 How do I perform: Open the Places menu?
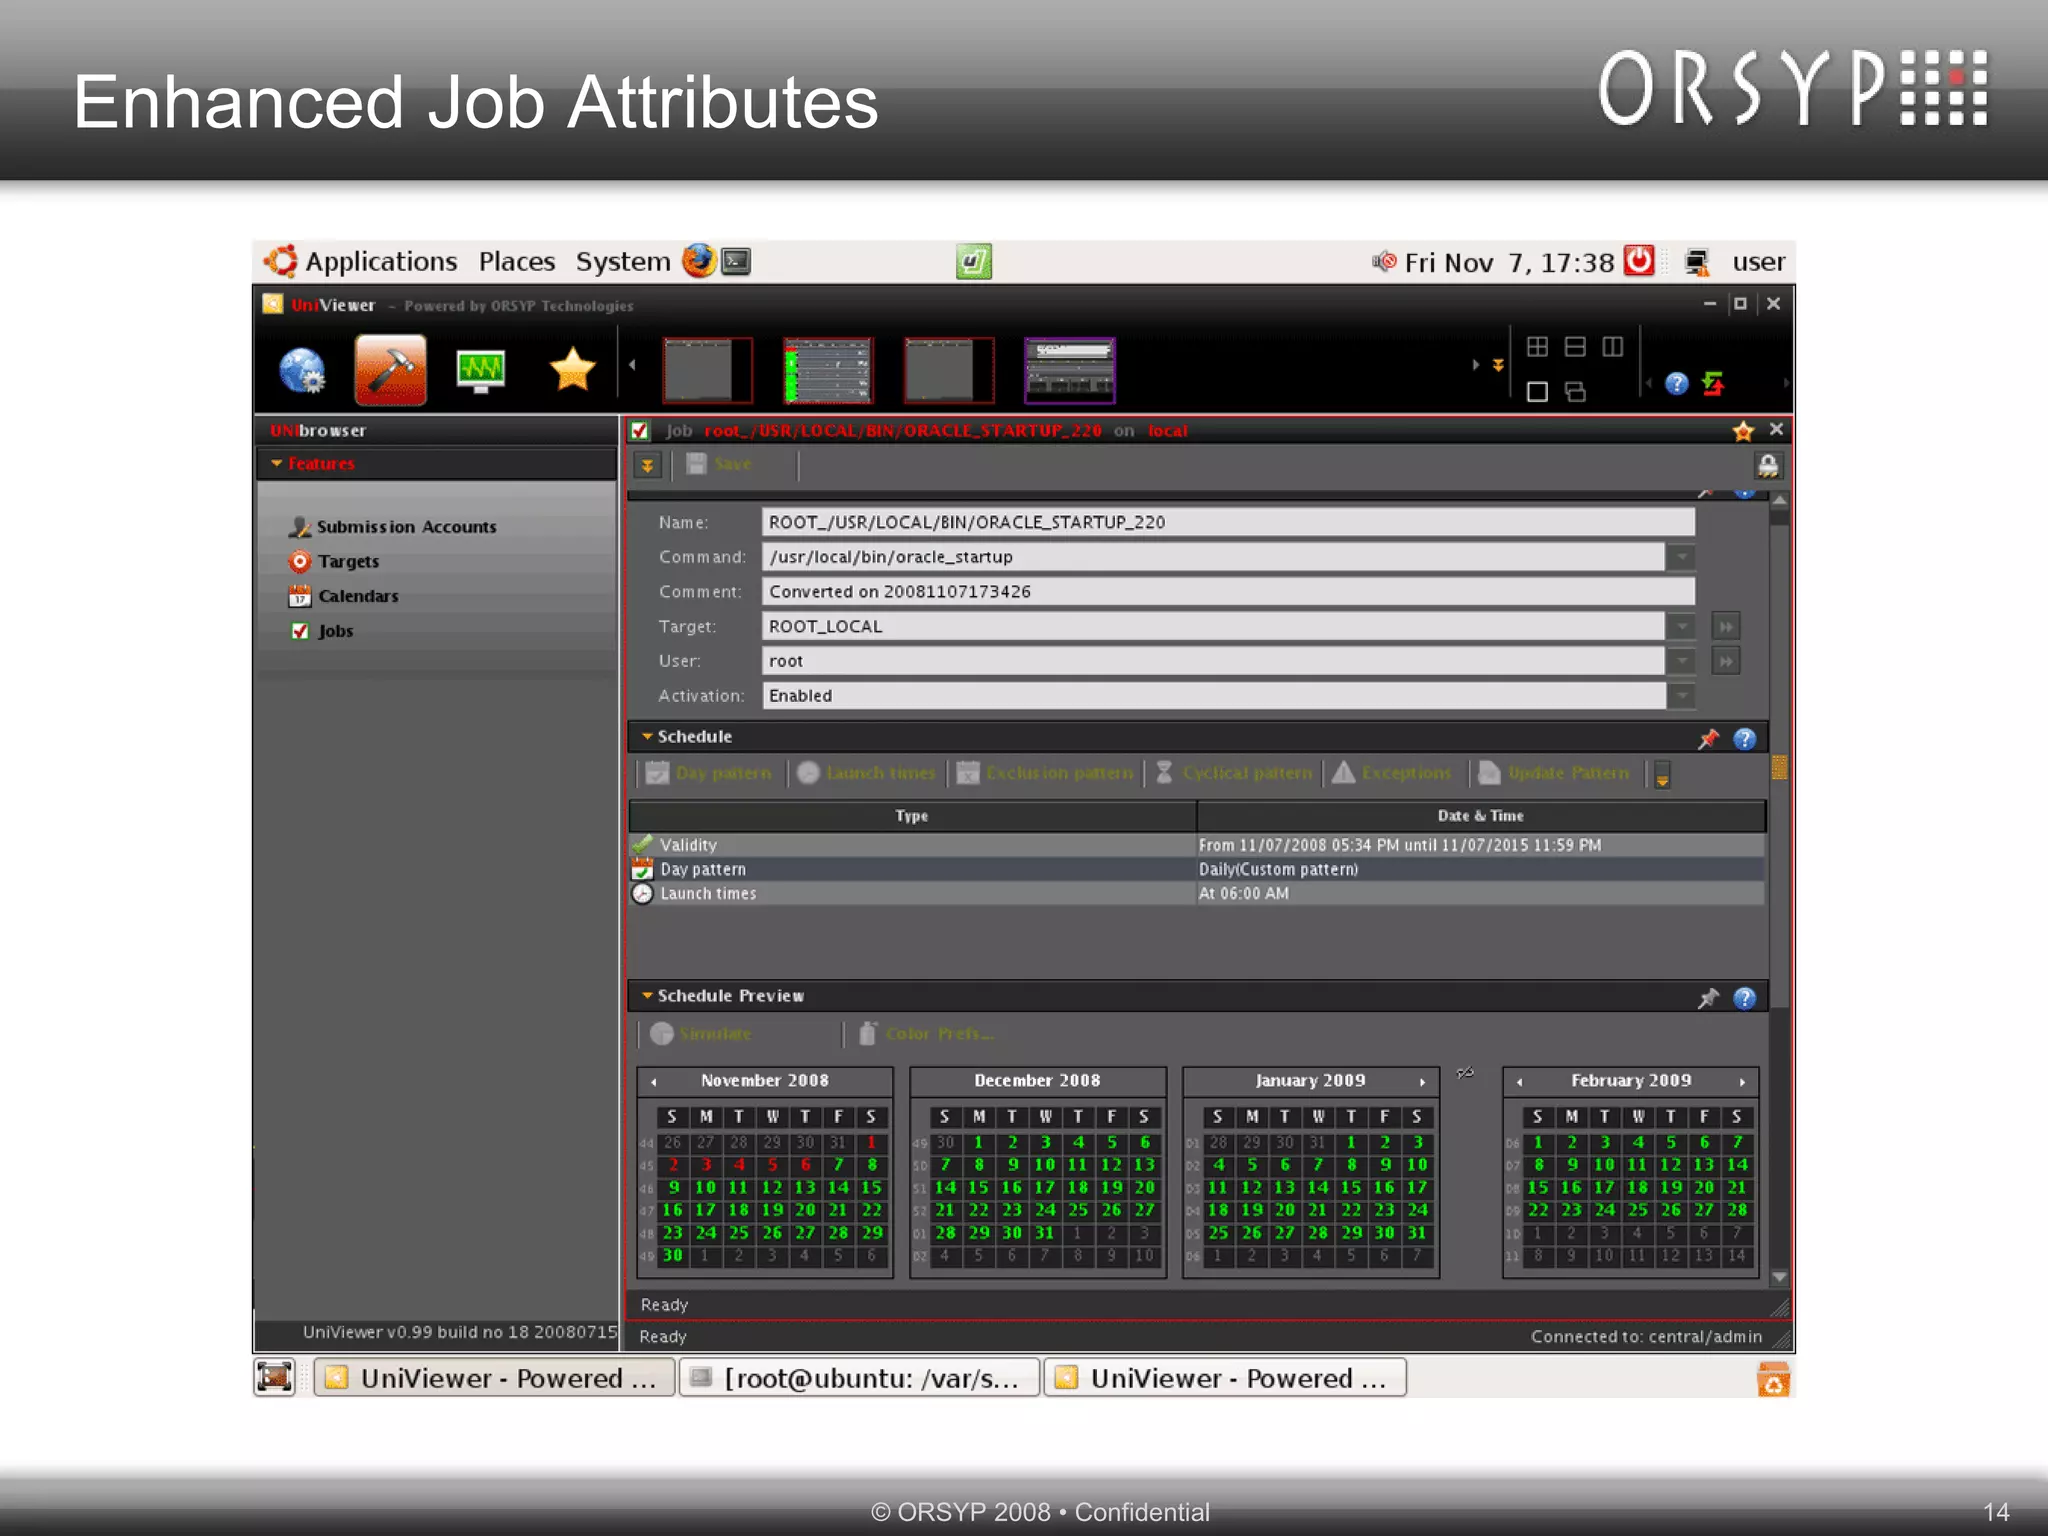[x=516, y=261]
